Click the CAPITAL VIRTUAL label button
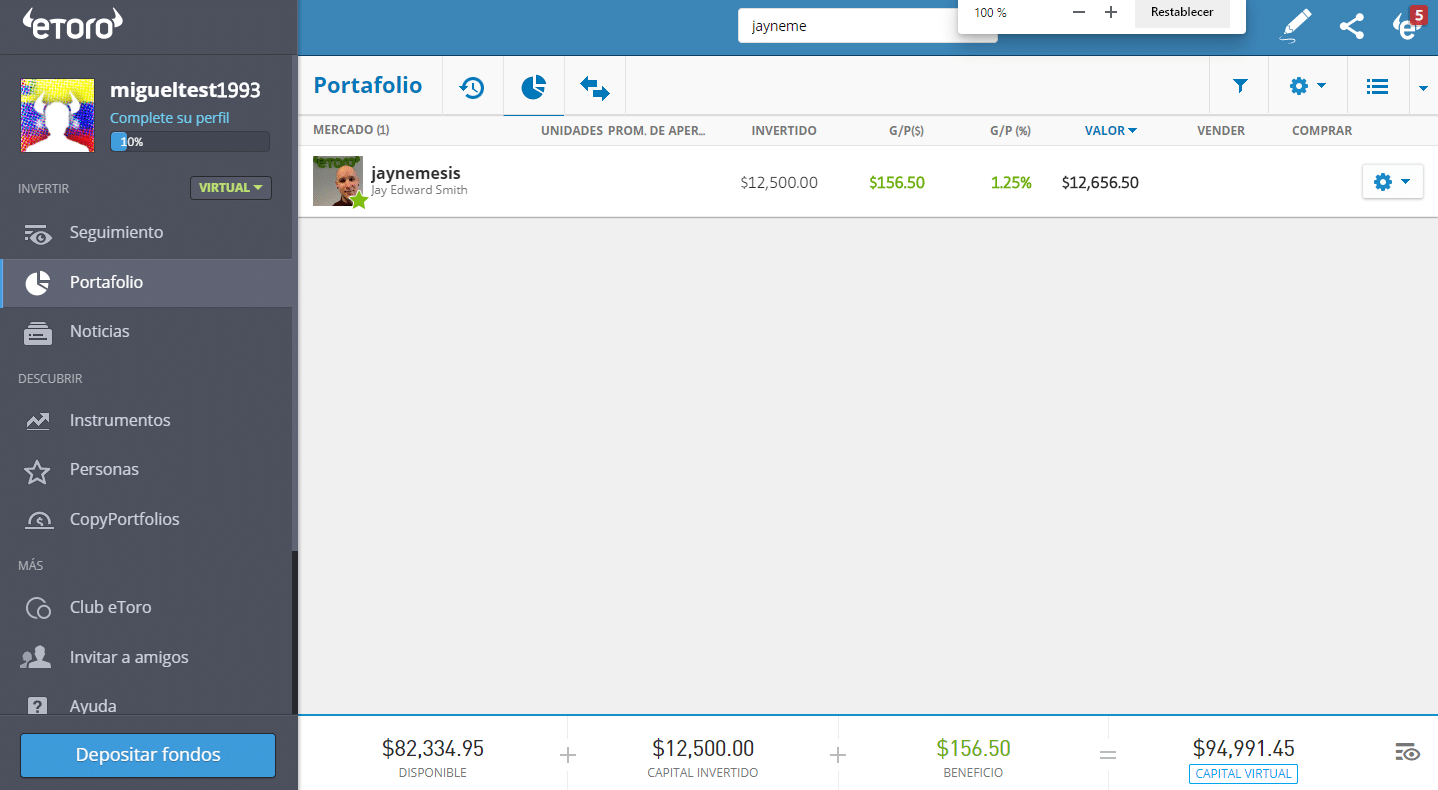Viewport: 1438px width, 790px height. tap(1243, 774)
